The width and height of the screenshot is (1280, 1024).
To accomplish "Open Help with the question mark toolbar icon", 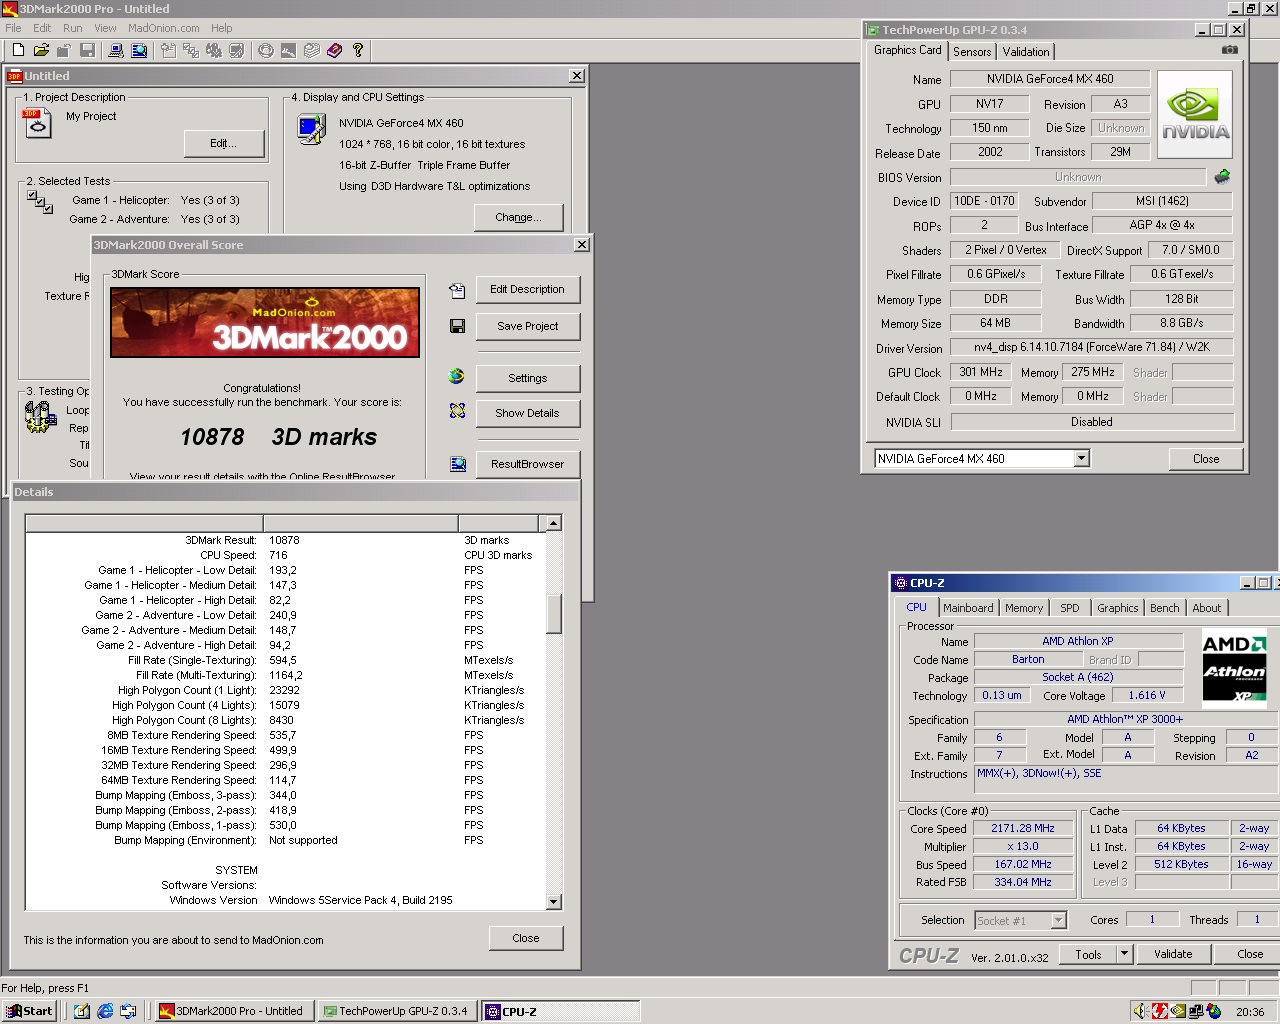I will point(358,51).
